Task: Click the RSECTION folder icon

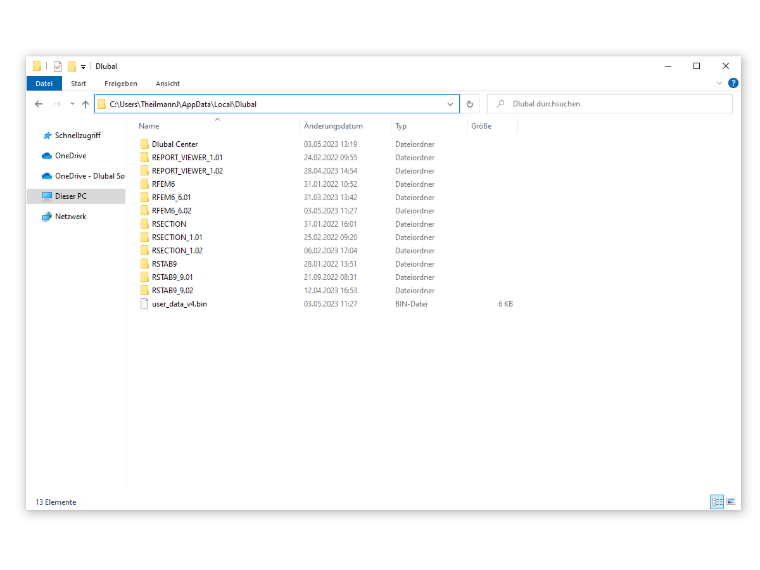Action: (144, 224)
